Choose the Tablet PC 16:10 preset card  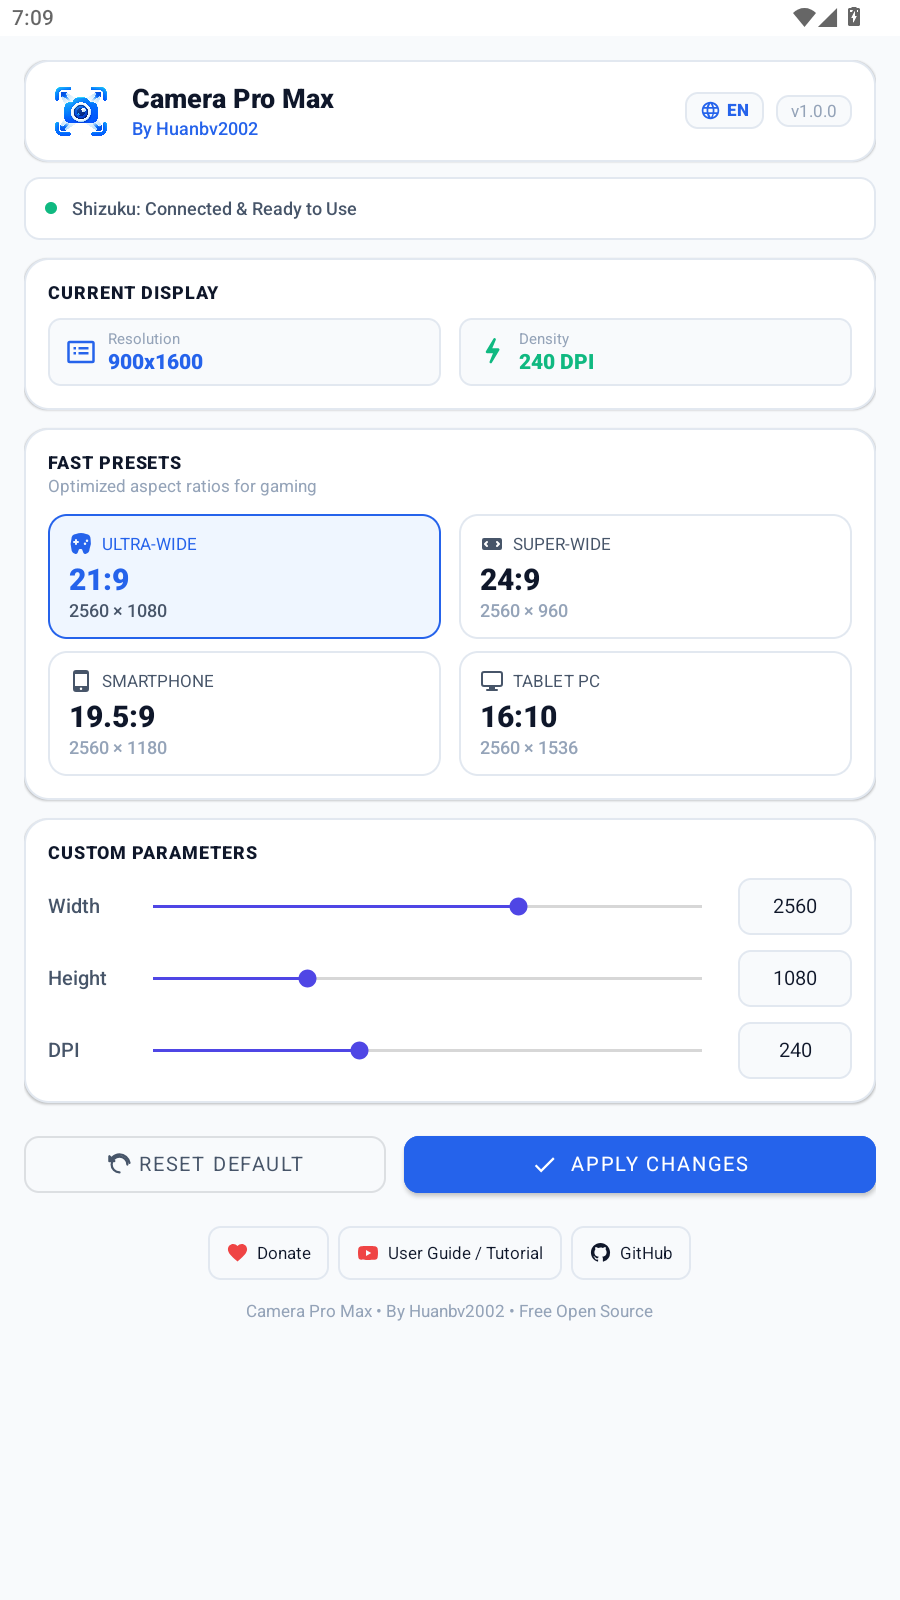[x=655, y=714]
